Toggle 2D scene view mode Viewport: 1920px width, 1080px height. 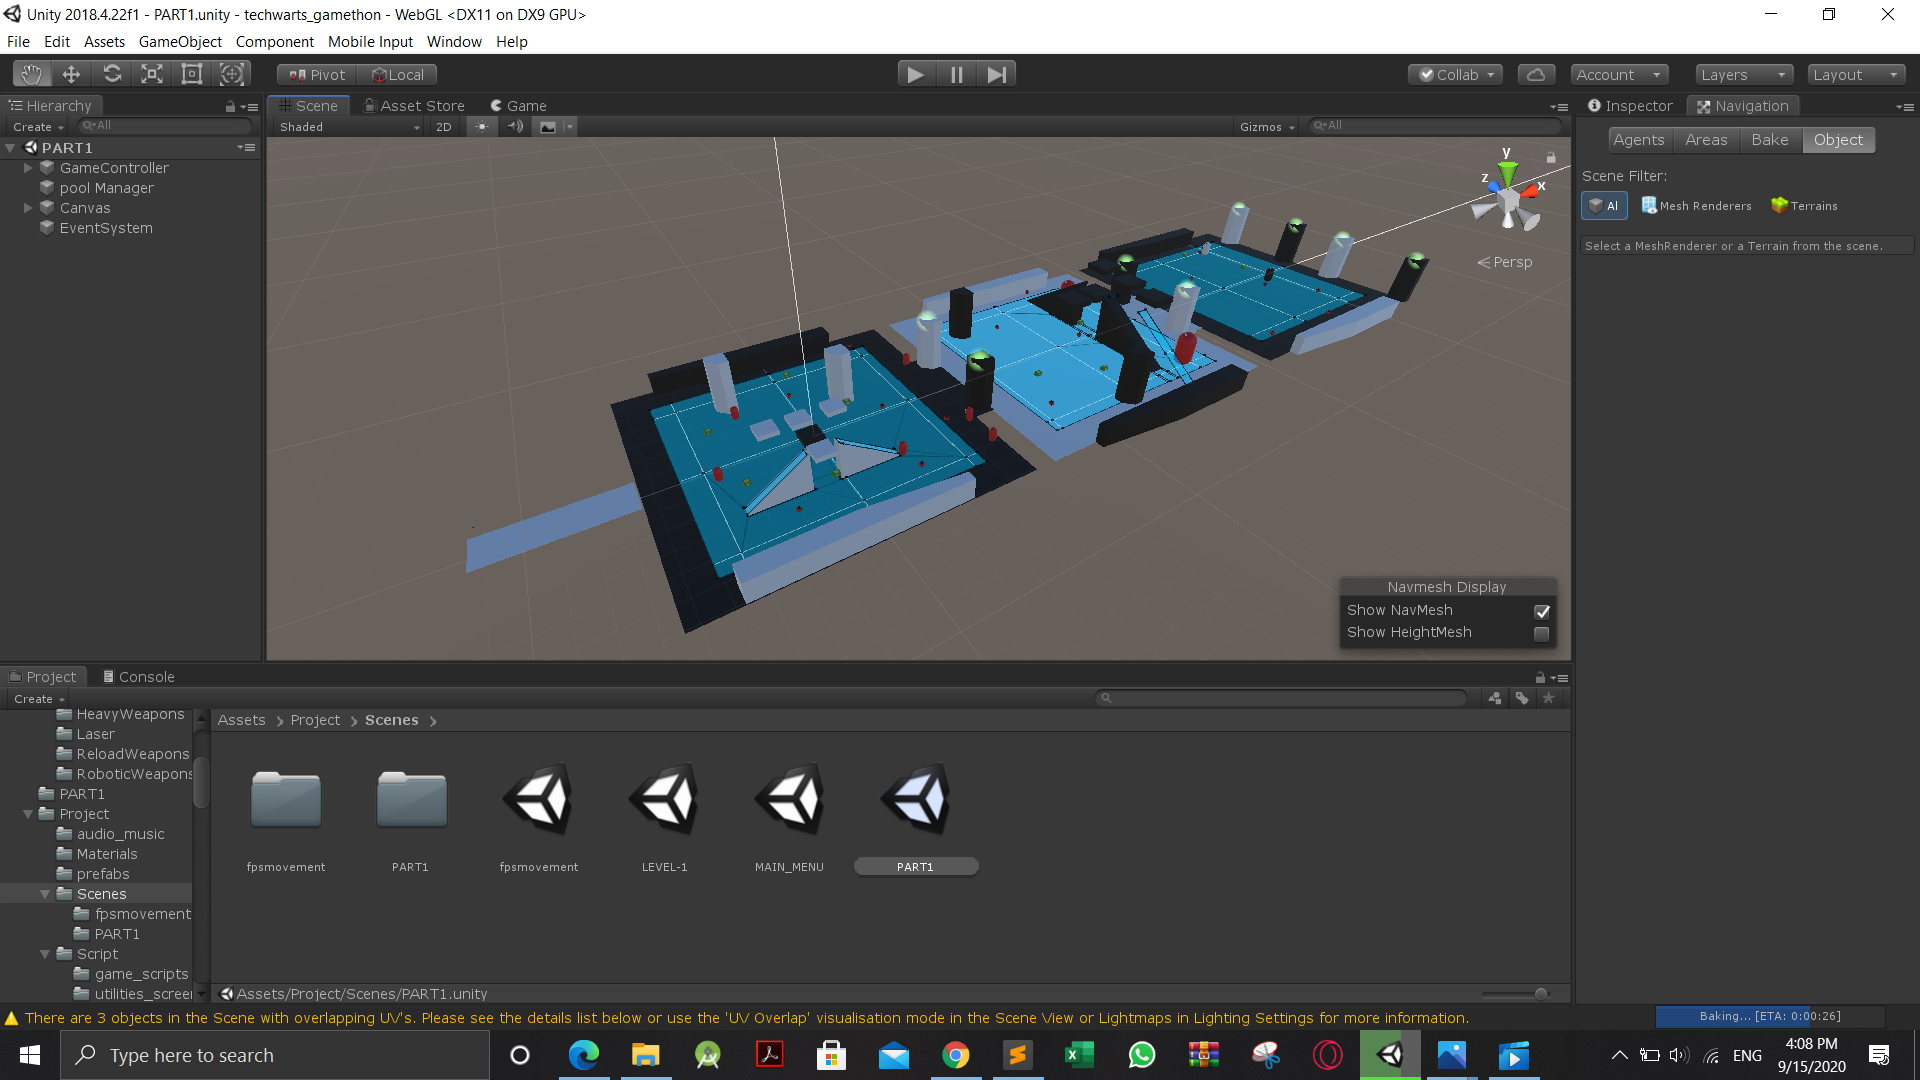click(444, 127)
